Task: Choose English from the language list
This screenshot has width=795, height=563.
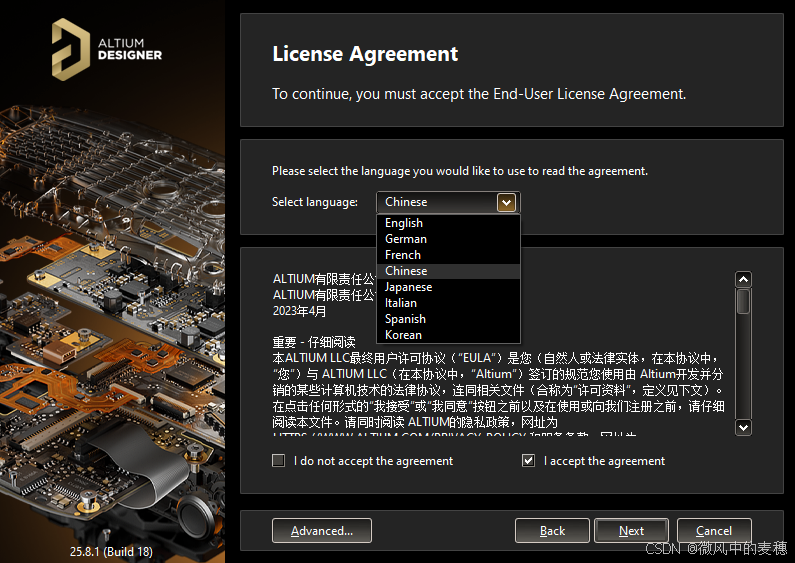Action: pos(448,223)
